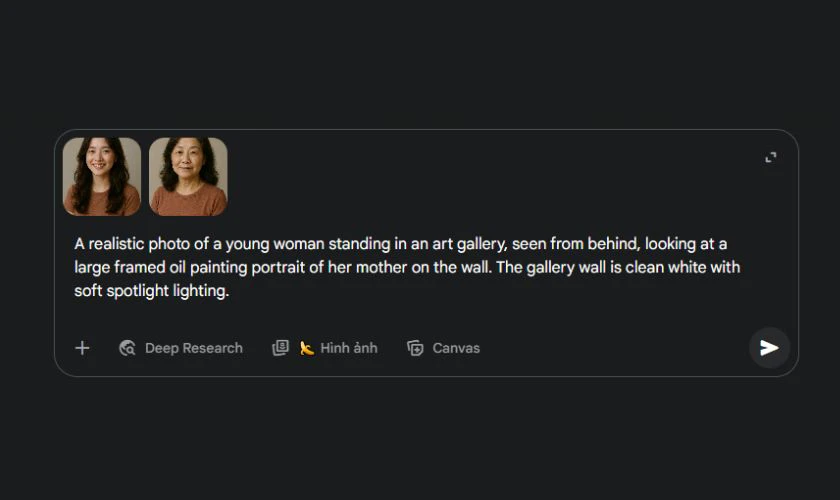Click the plus icon to add files
The width and height of the screenshot is (840, 500).
[82, 348]
